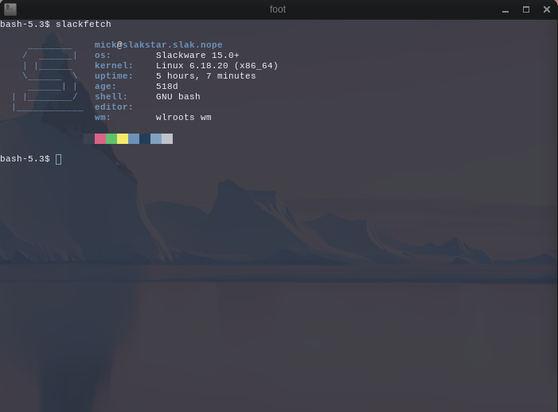The width and height of the screenshot is (558, 412).
Task: Minimize the foot terminal window
Action: 505,10
